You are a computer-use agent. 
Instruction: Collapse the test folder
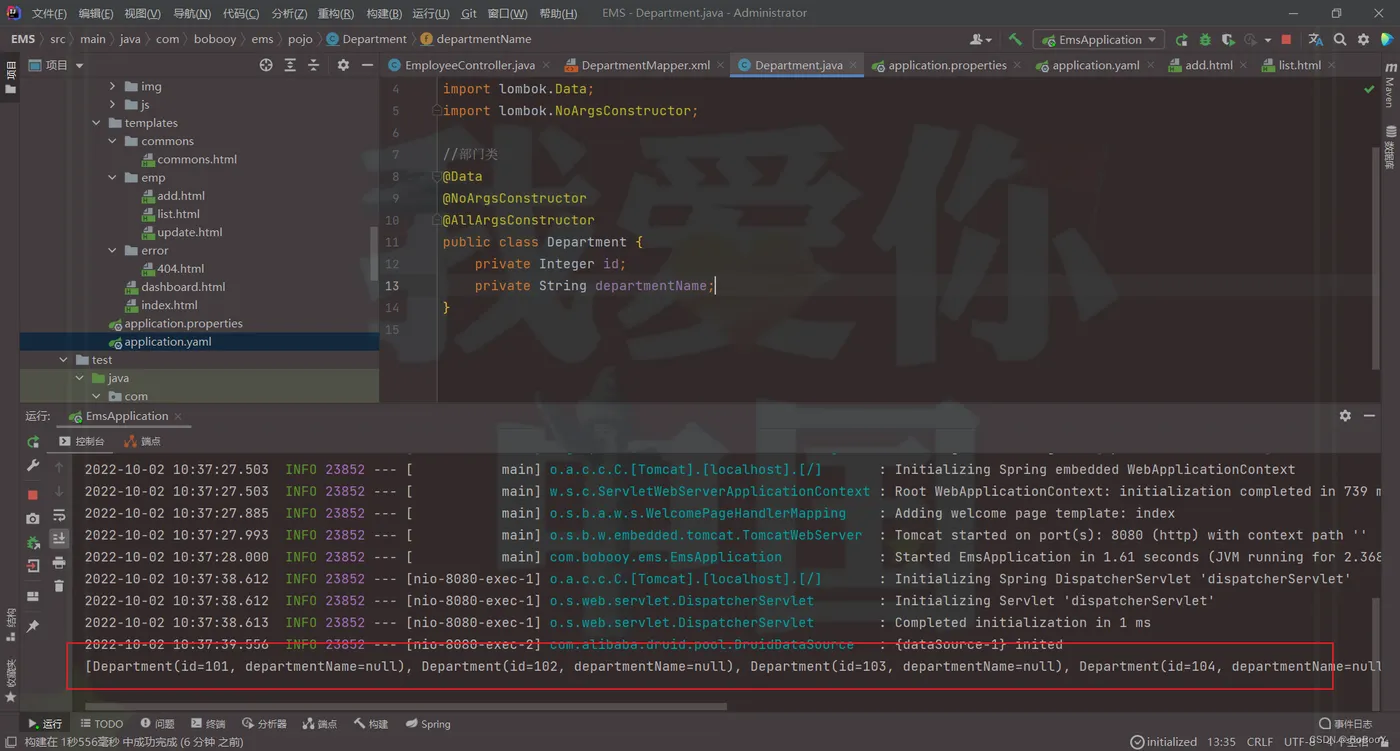64,360
